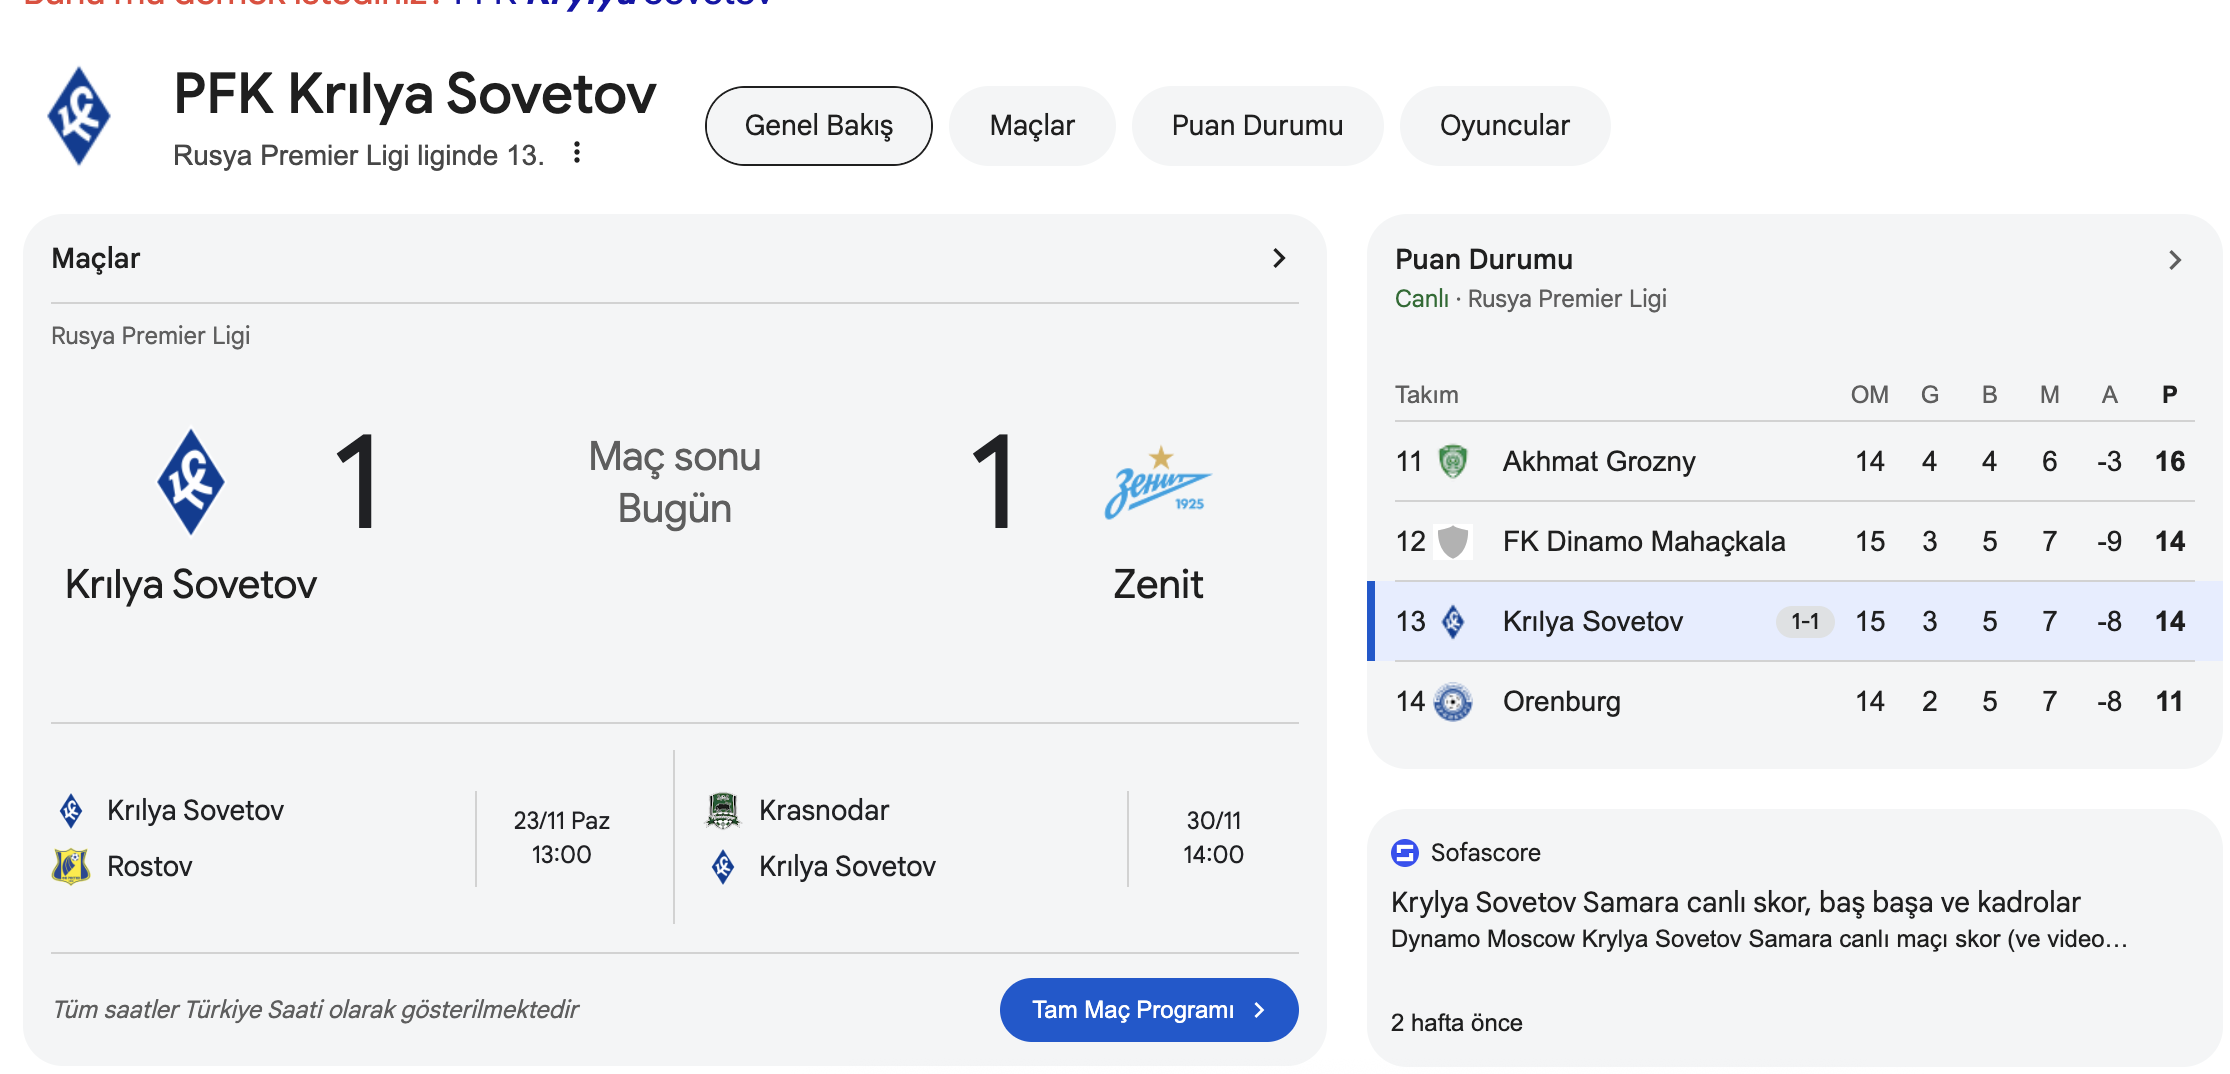This screenshot has height=1074, width=2230.
Task: Select the Oyuncular tab
Action: tap(1504, 126)
